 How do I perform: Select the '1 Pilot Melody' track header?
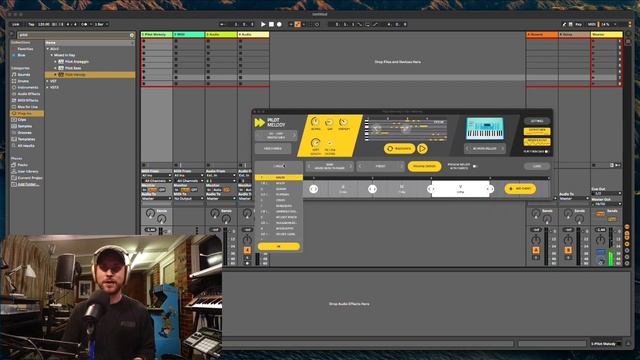pos(157,35)
